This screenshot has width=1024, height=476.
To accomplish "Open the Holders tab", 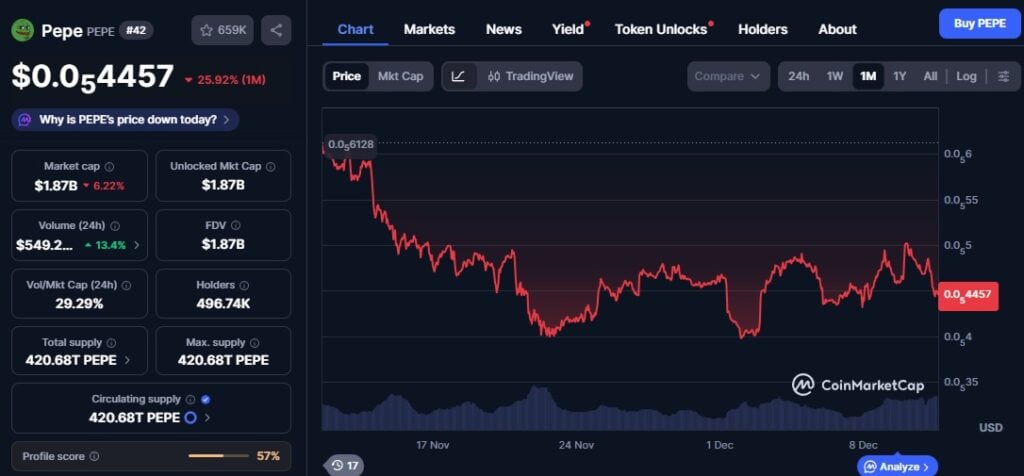I will [x=762, y=29].
